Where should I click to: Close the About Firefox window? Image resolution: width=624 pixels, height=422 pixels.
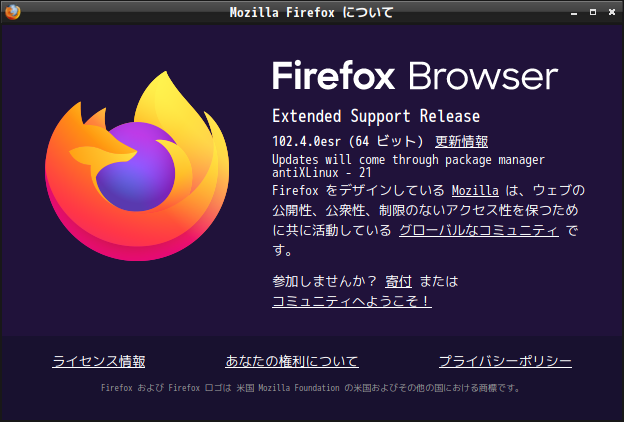(x=612, y=12)
